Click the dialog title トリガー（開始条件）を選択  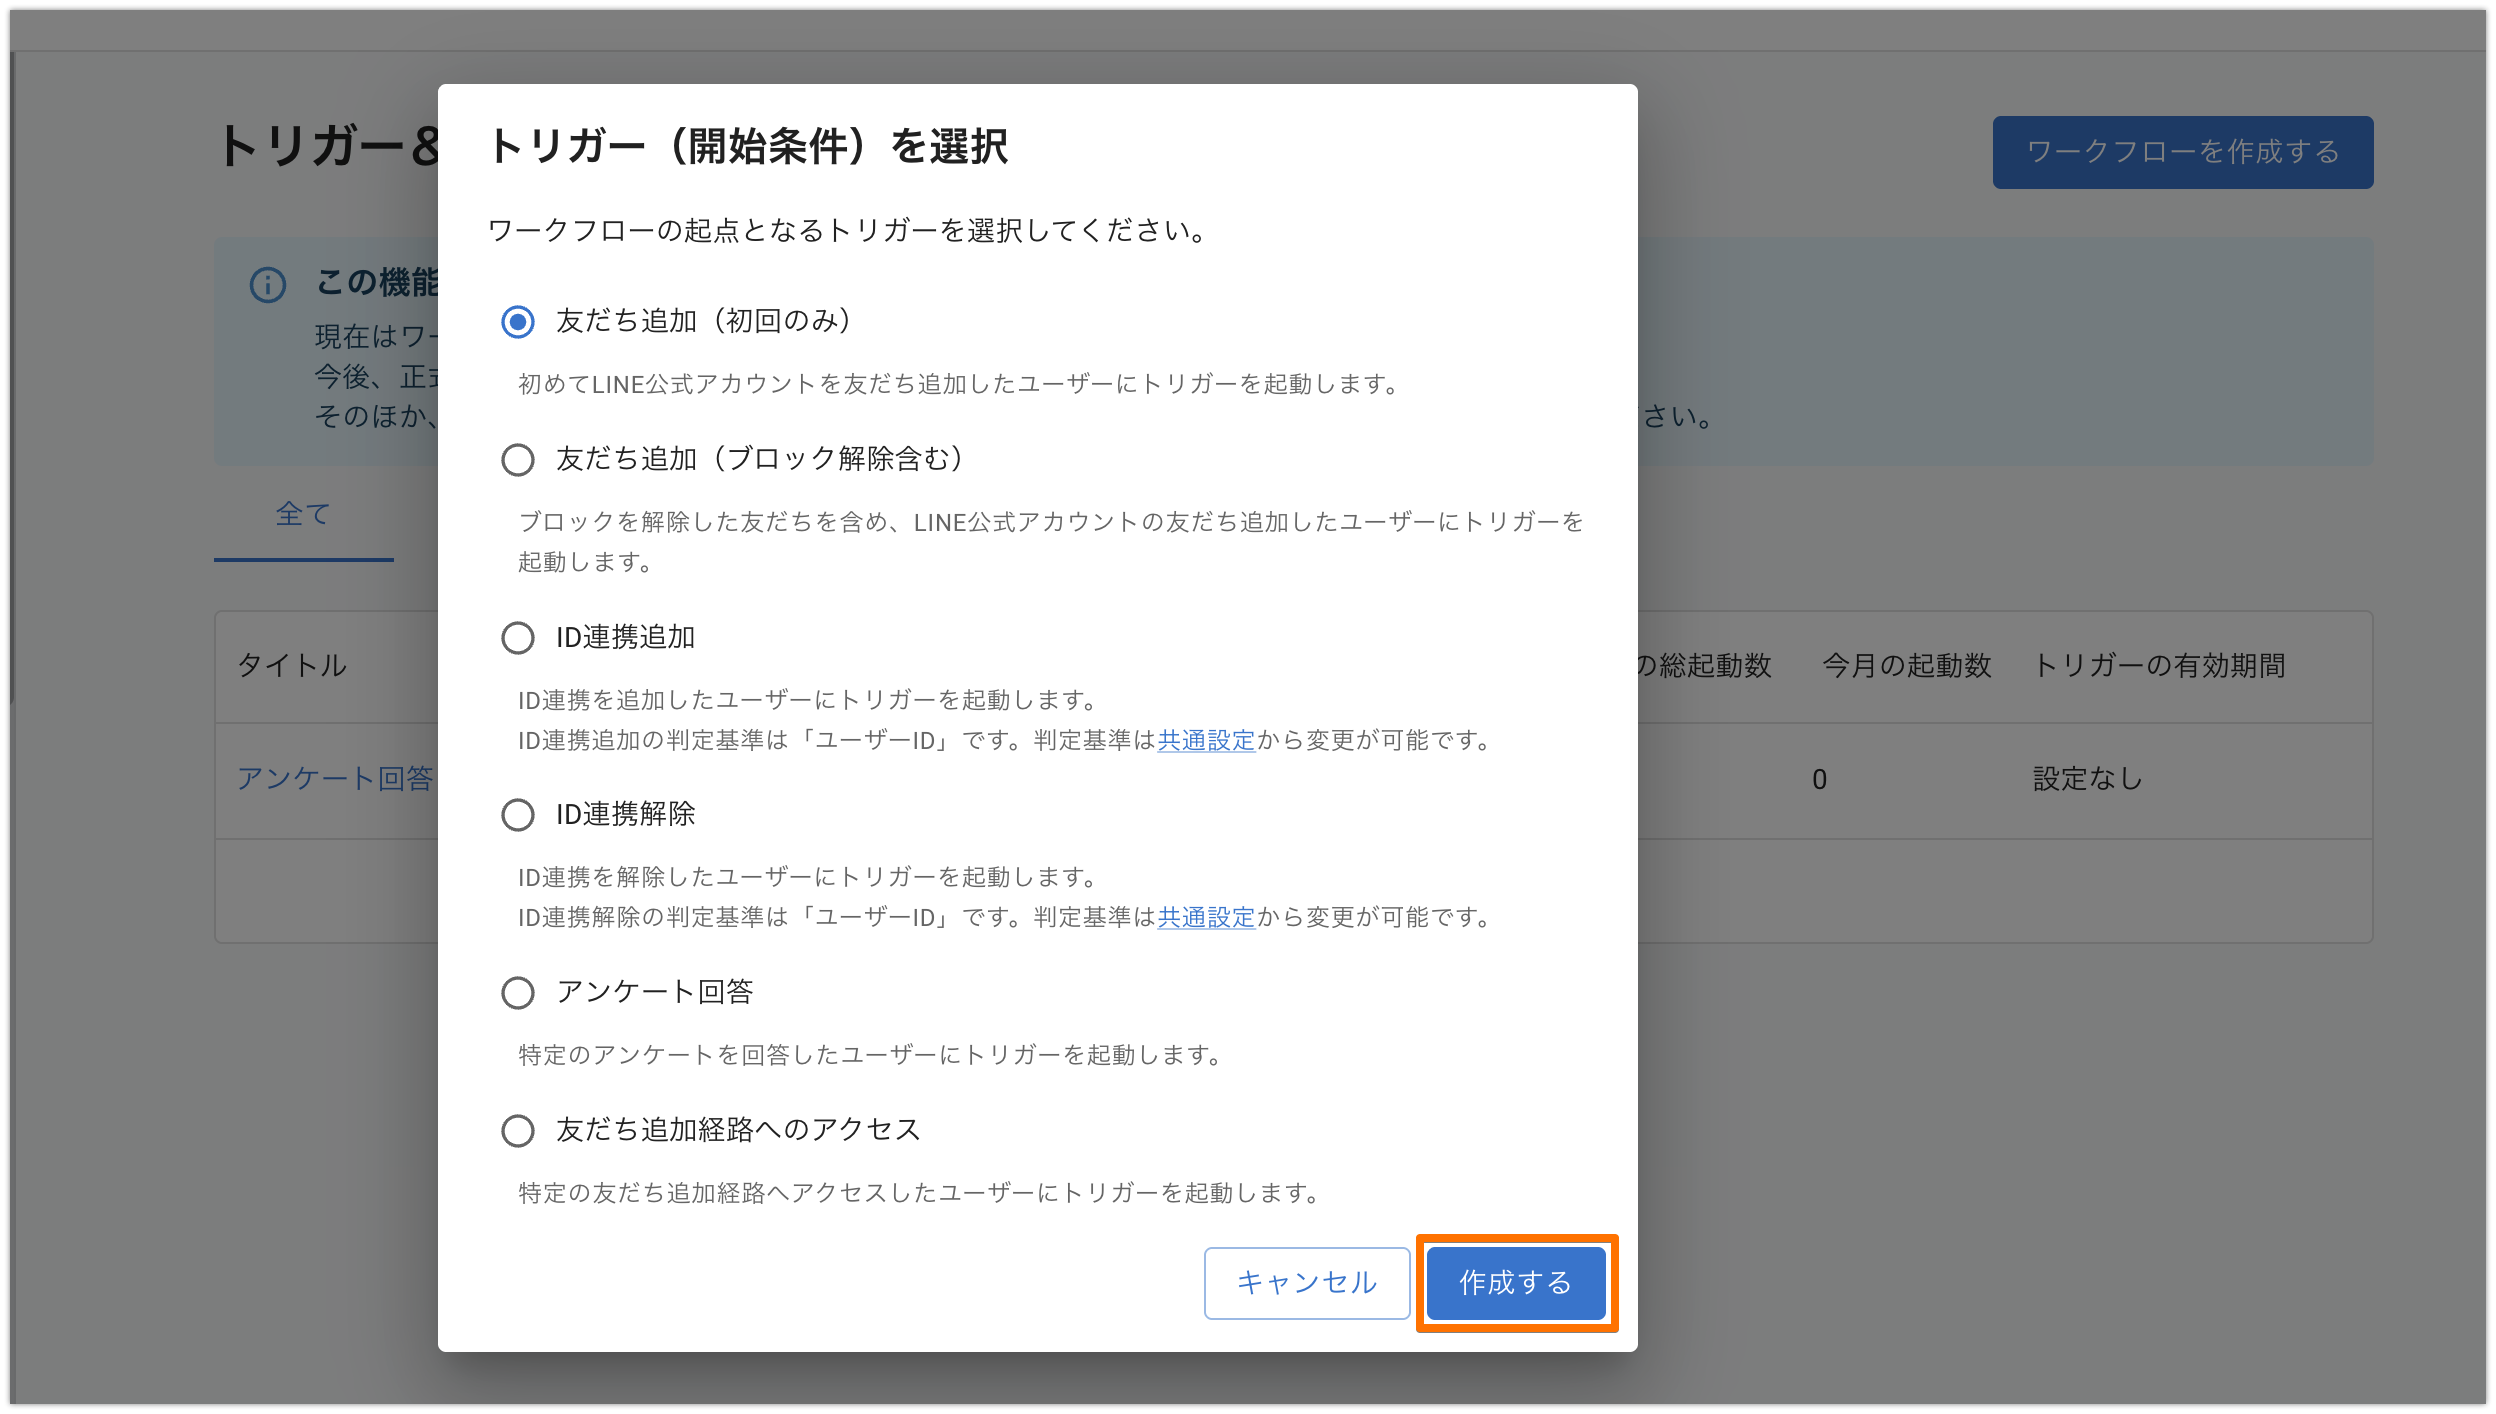click(x=747, y=147)
